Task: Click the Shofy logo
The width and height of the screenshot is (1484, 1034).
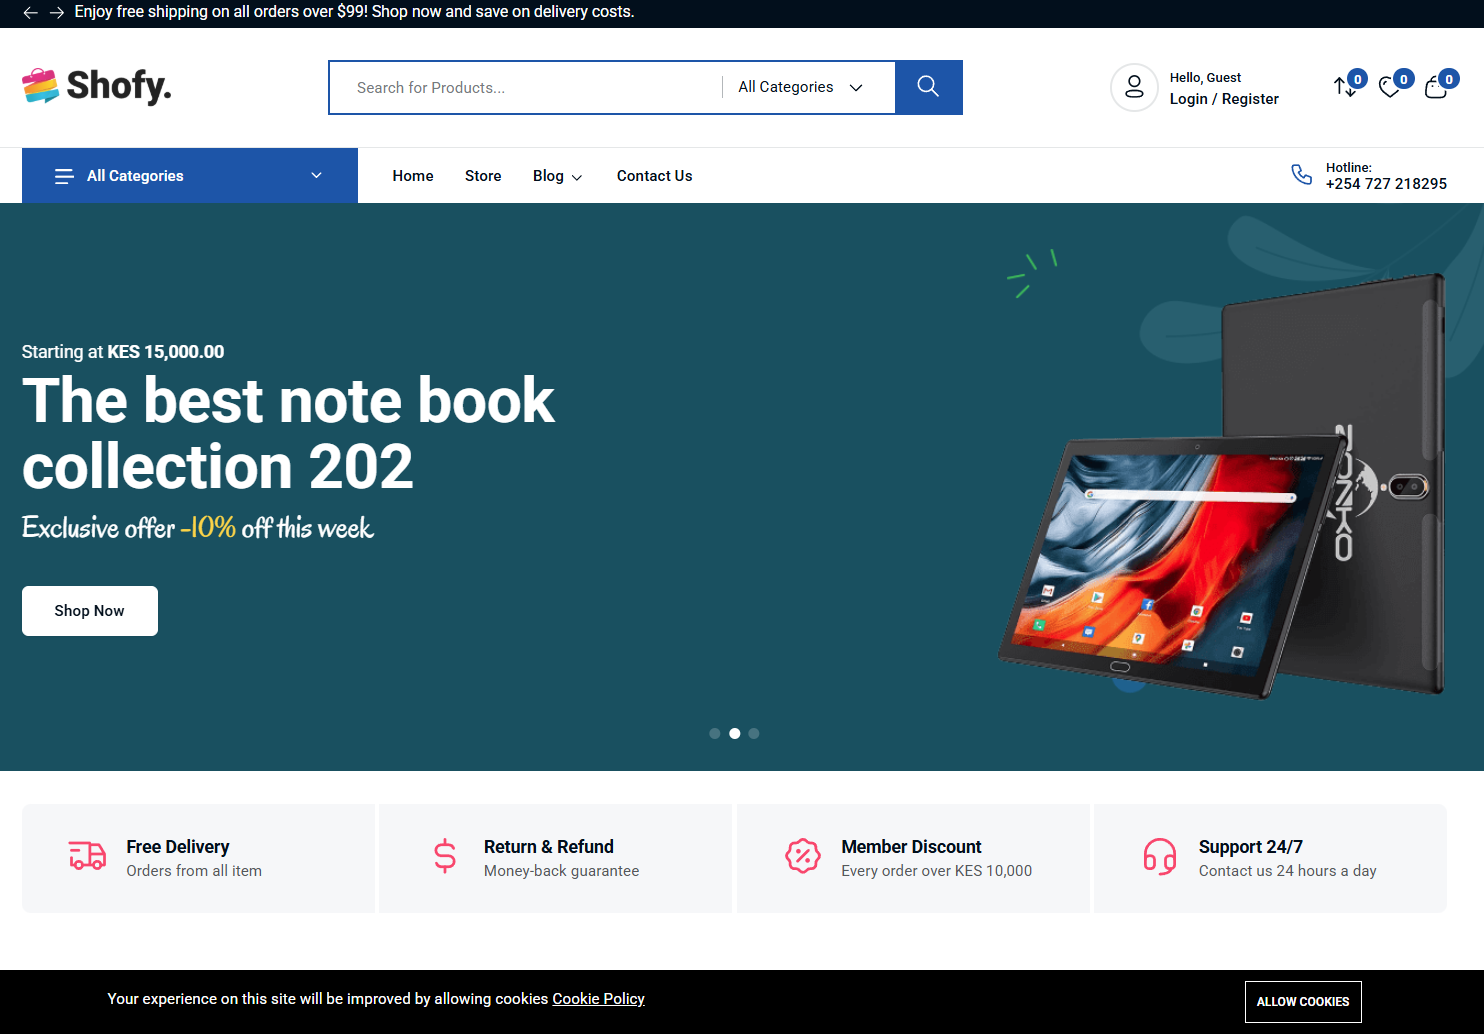Action: 97,87
